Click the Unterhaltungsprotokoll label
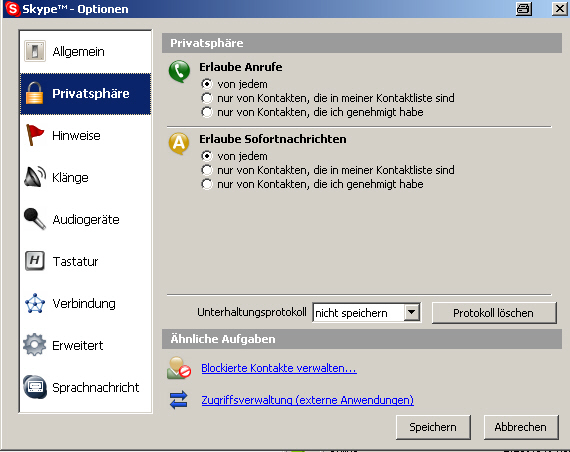 click(252, 312)
